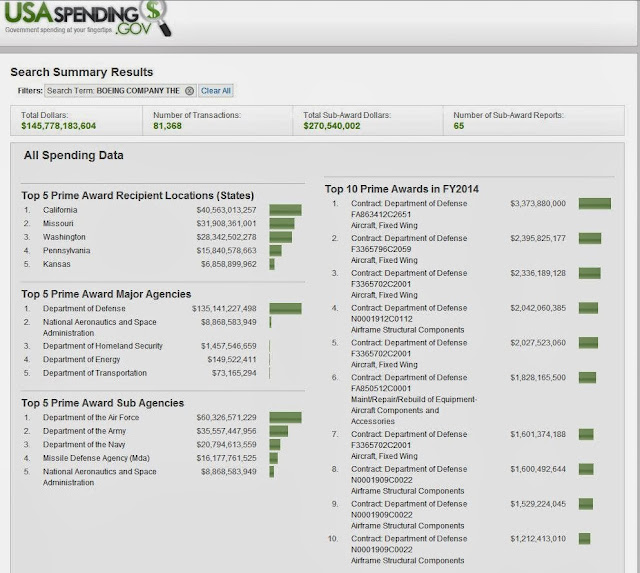Open the tenth prime award worth $1,212,413,010

(409, 550)
